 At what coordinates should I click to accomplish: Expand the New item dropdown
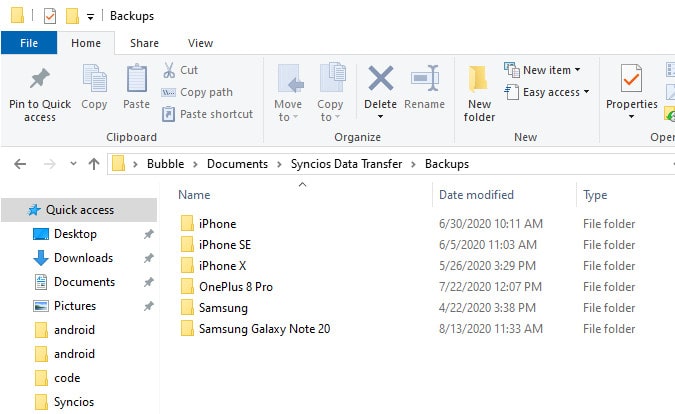click(x=577, y=70)
